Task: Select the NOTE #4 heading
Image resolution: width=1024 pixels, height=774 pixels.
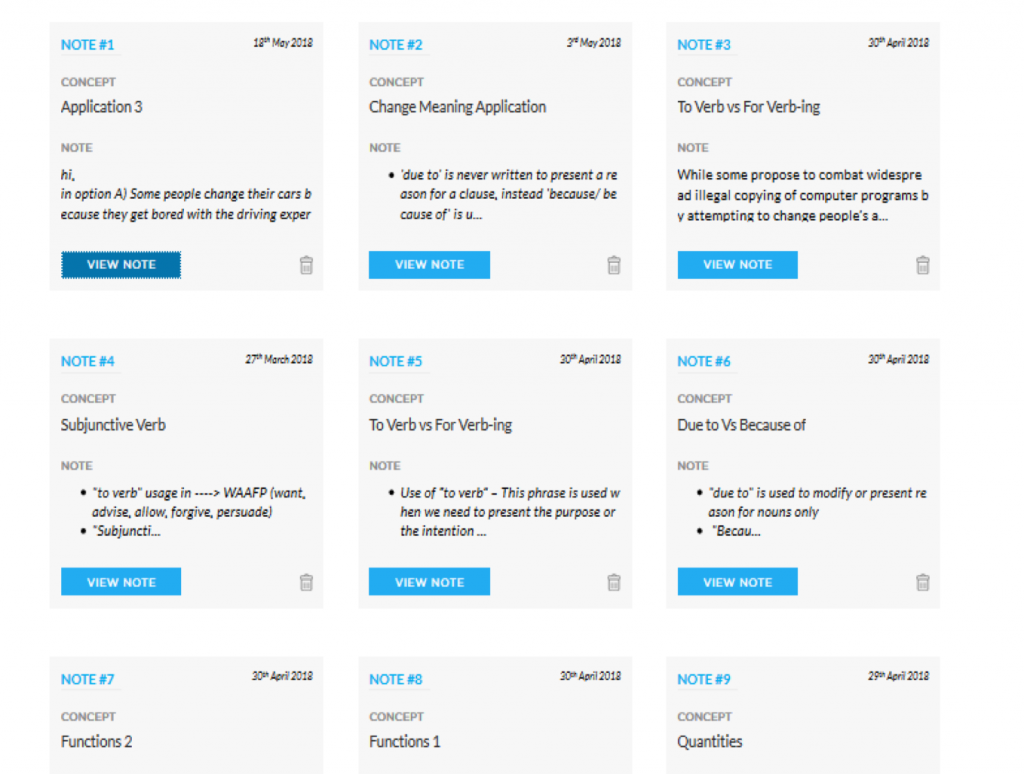Action: coord(88,361)
